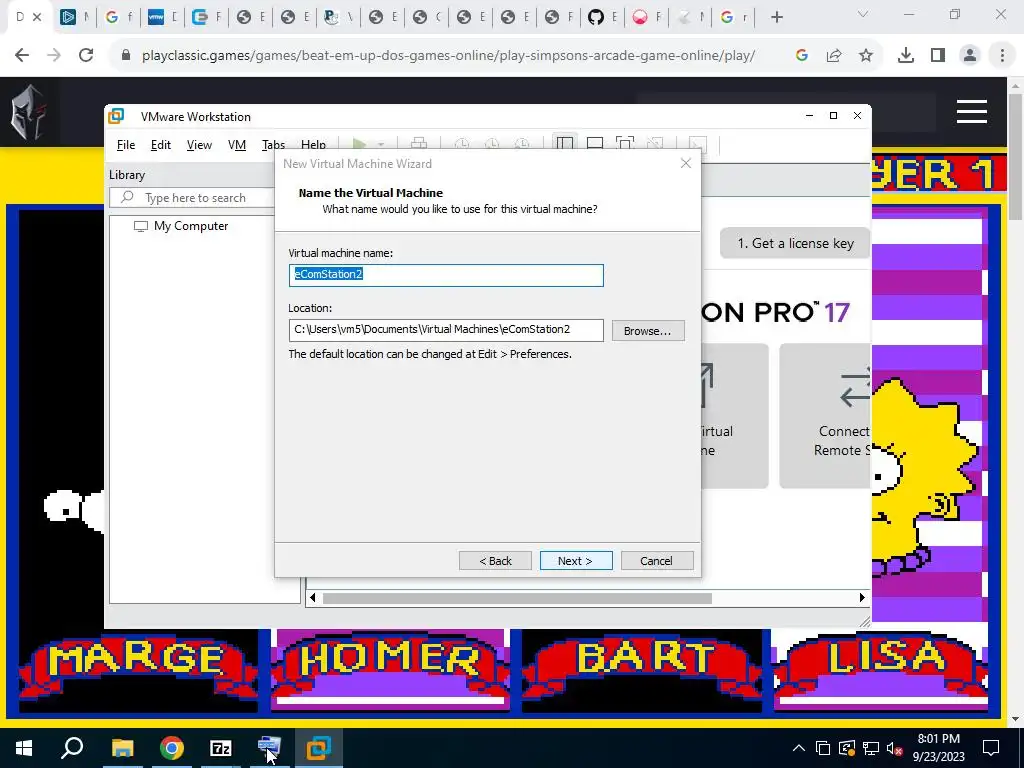
Task: Open VMware View menu
Action: (199, 145)
